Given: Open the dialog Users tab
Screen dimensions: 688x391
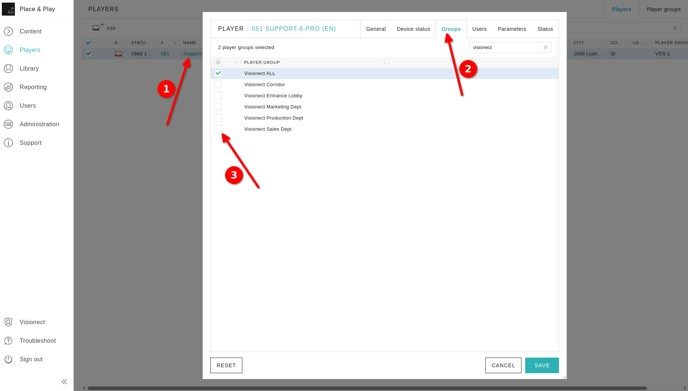Looking at the screenshot, I should tap(479, 29).
